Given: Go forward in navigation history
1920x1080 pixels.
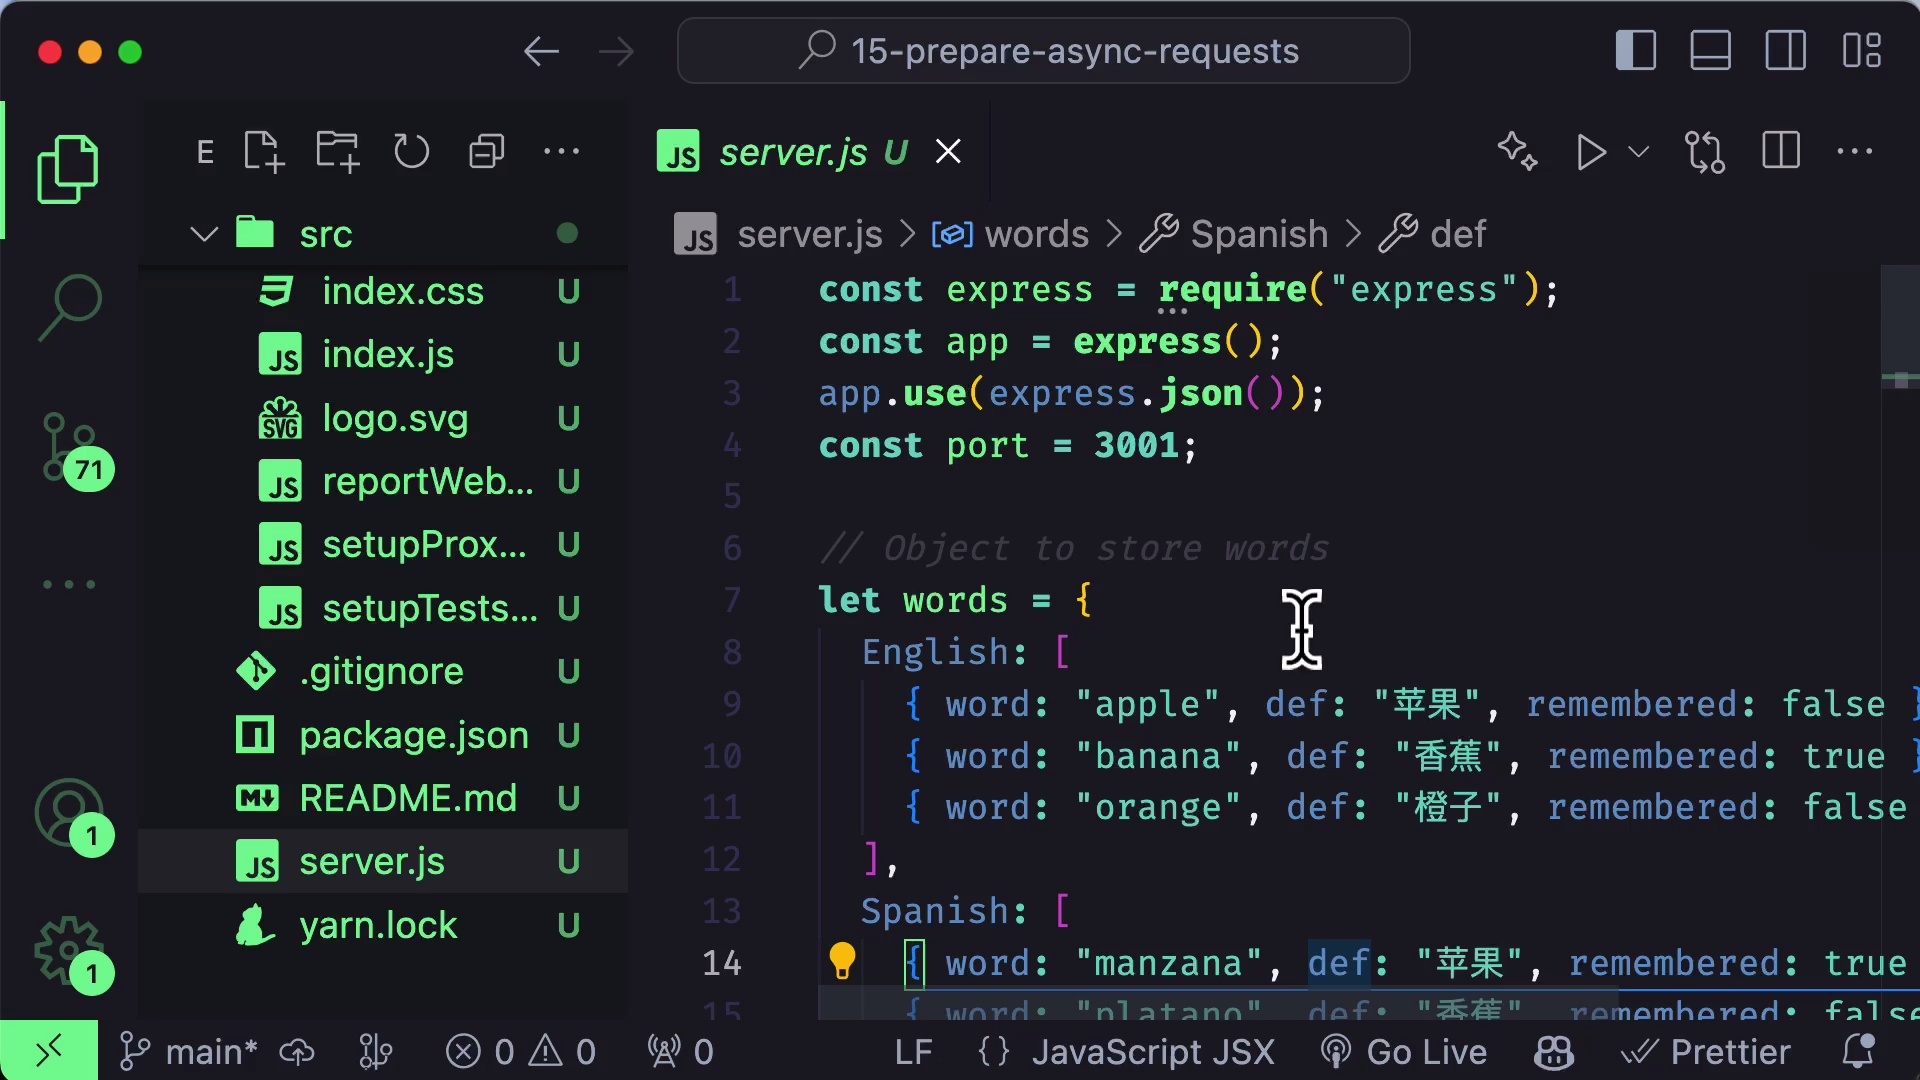Looking at the screenshot, I should 616,51.
